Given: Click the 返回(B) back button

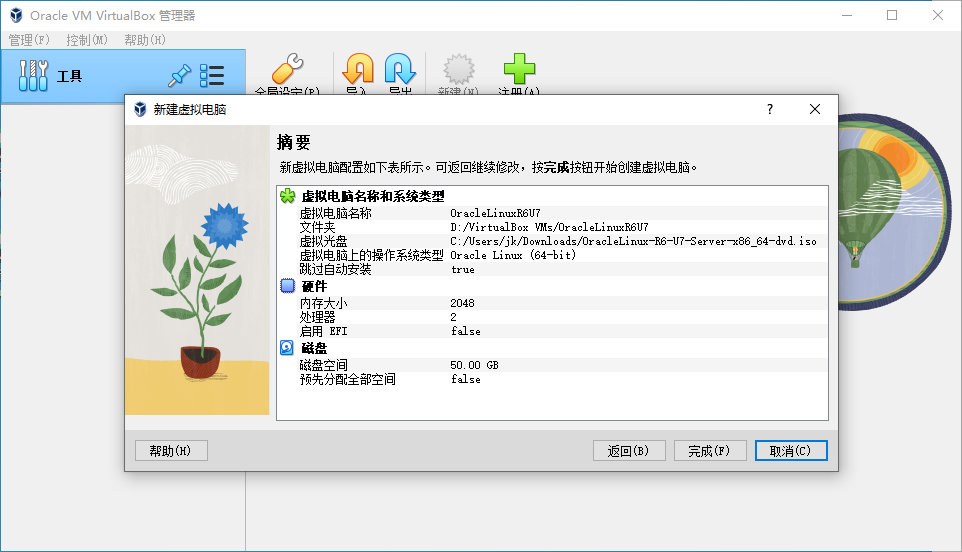Looking at the screenshot, I should pyautogui.click(x=629, y=451).
